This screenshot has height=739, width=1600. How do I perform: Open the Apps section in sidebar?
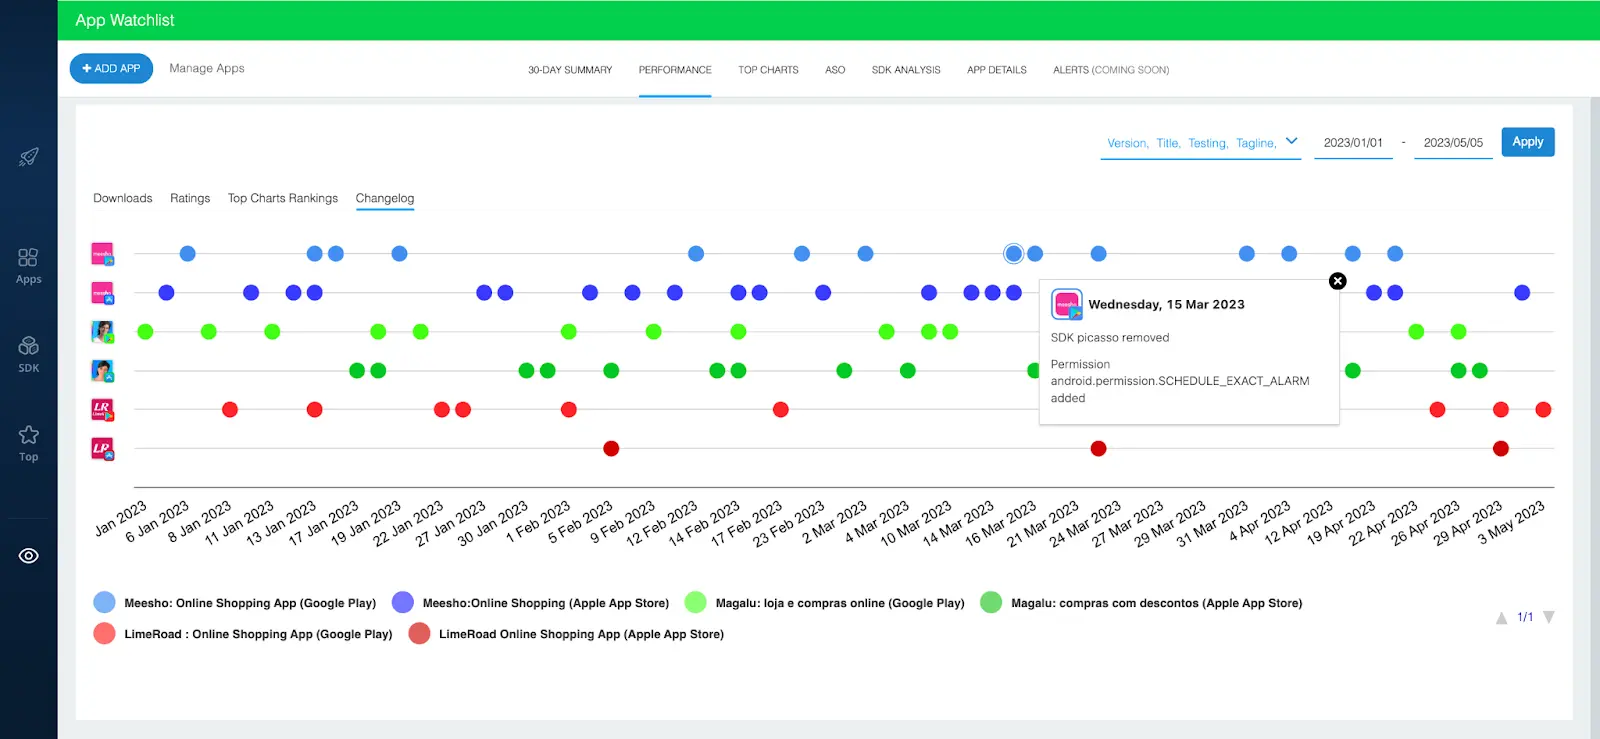(x=28, y=266)
